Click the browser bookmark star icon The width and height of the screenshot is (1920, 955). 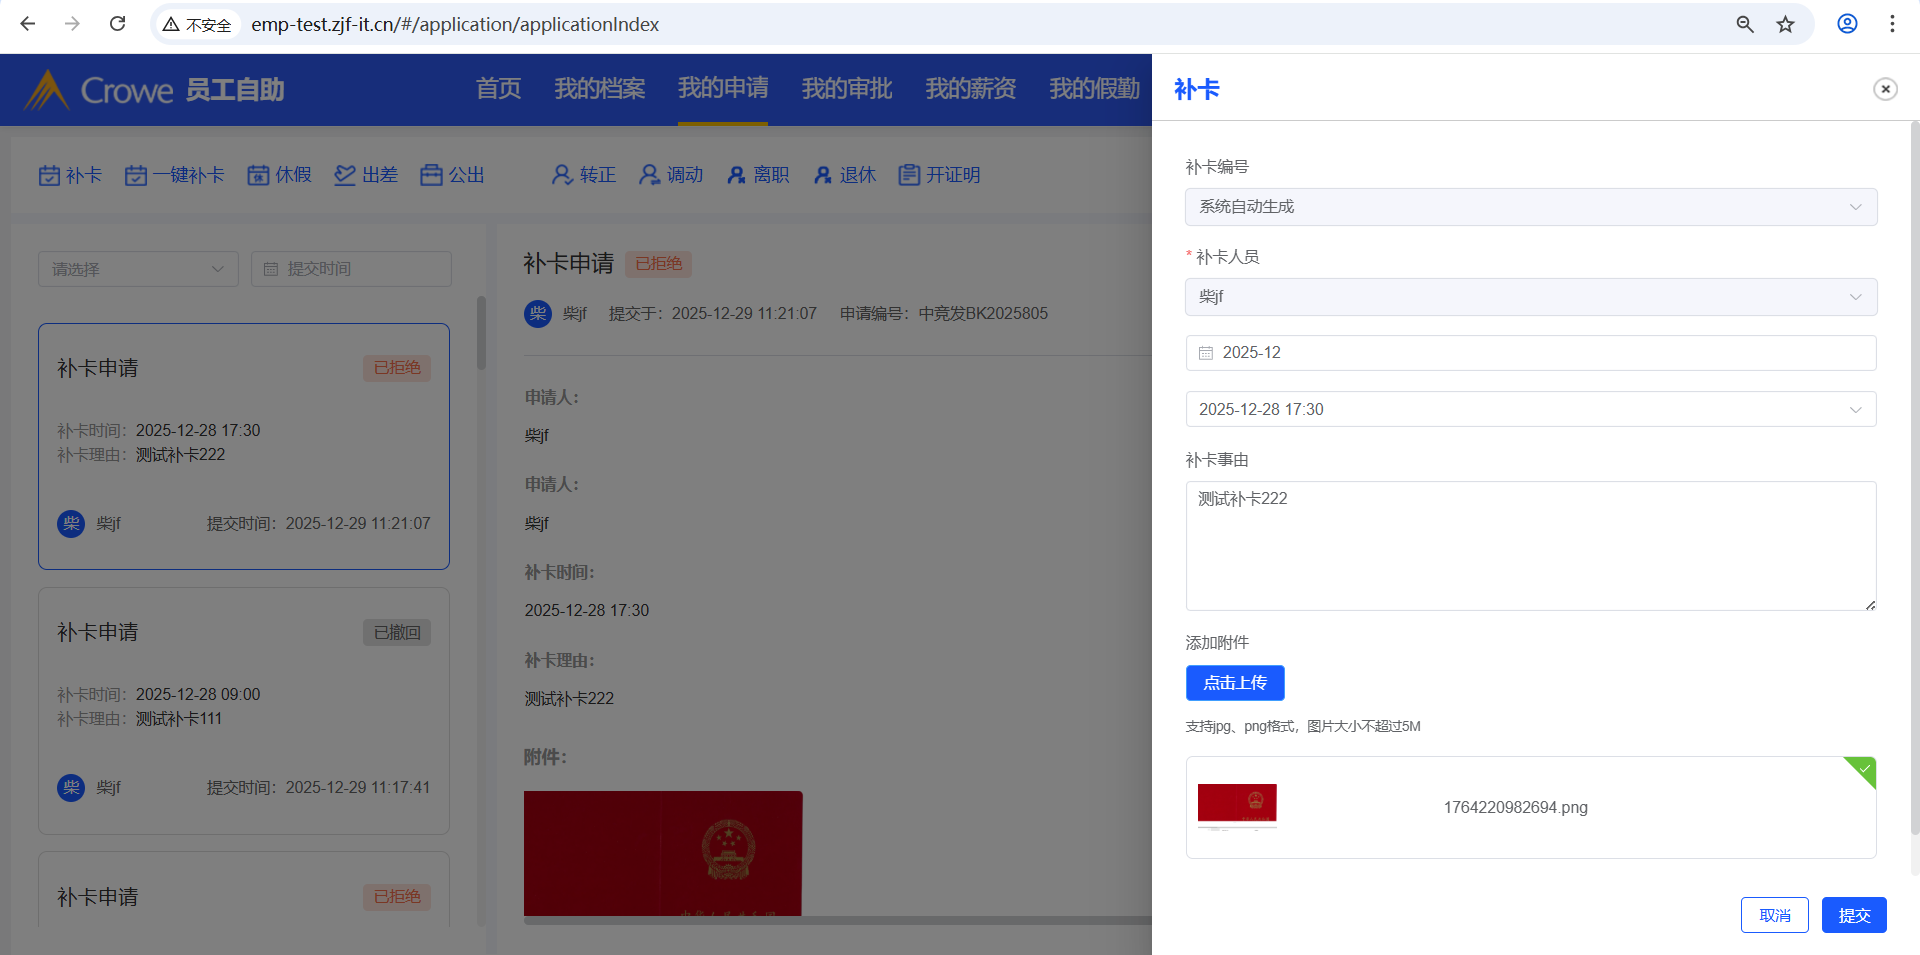click(x=1785, y=24)
